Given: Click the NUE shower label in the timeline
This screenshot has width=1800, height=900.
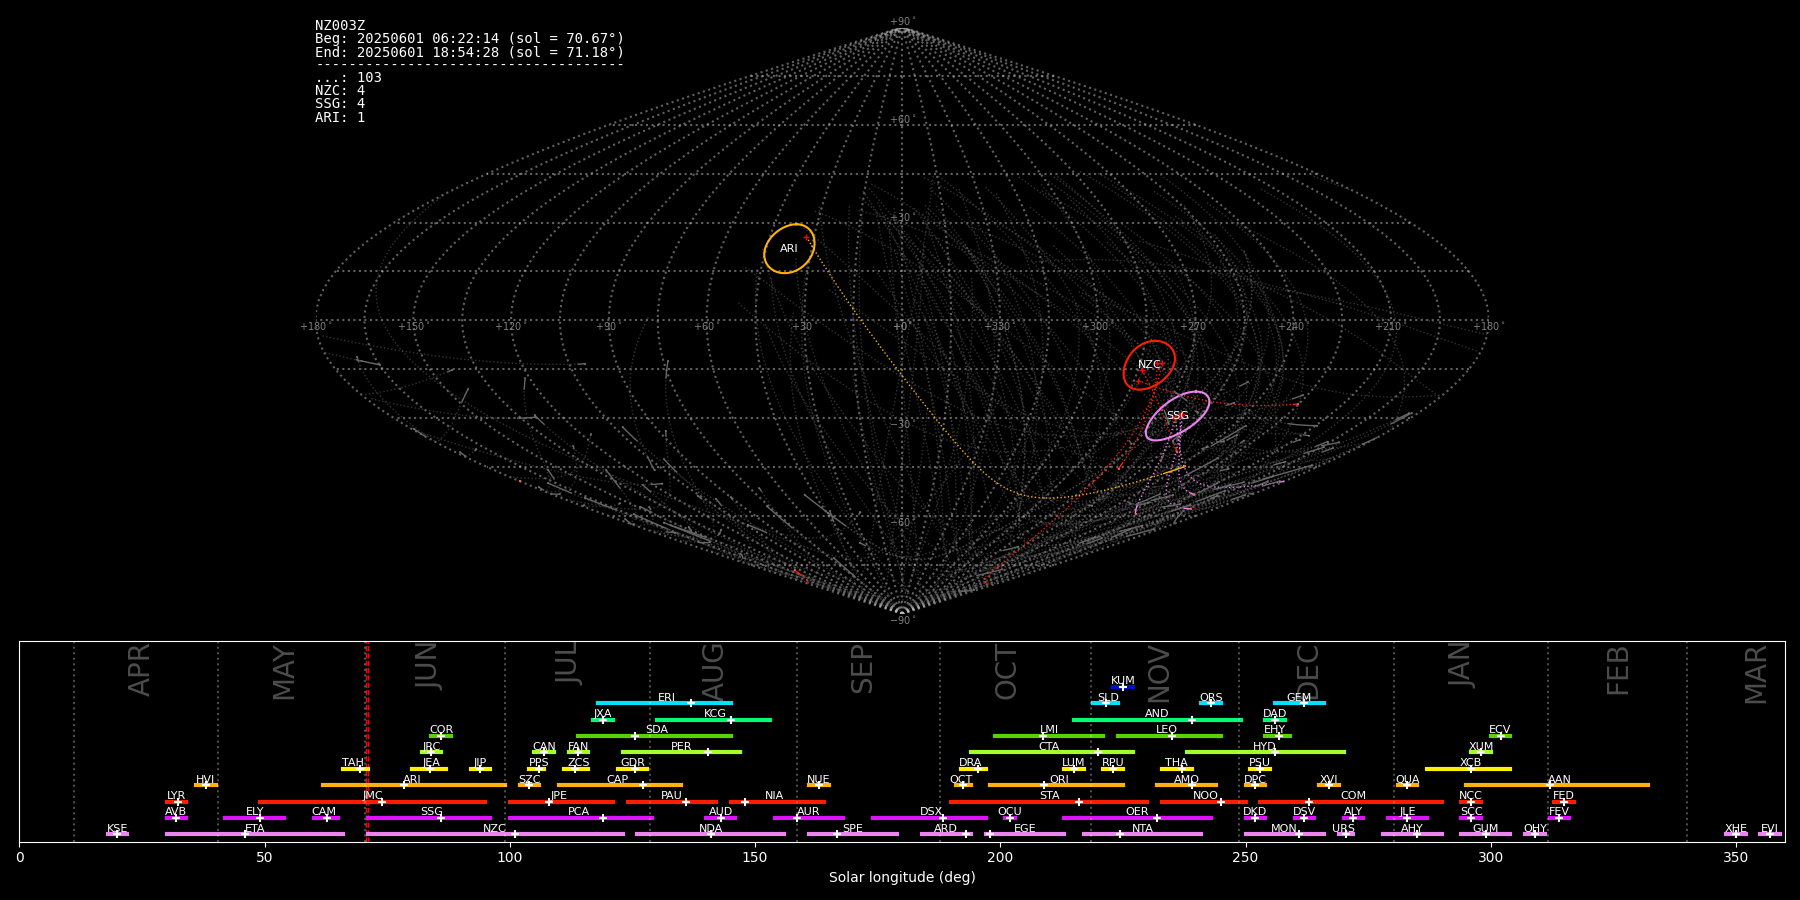Looking at the screenshot, I should click(x=818, y=780).
